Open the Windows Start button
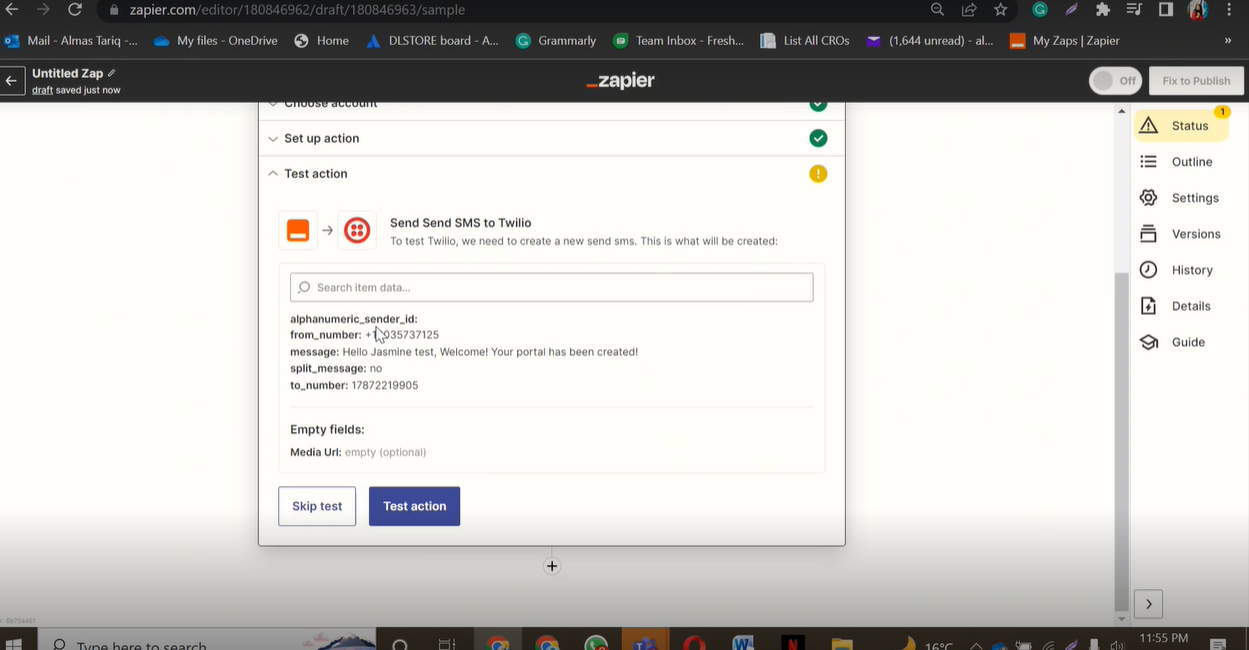1249x650 pixels. pyautogui.click(x=14, y=644)
